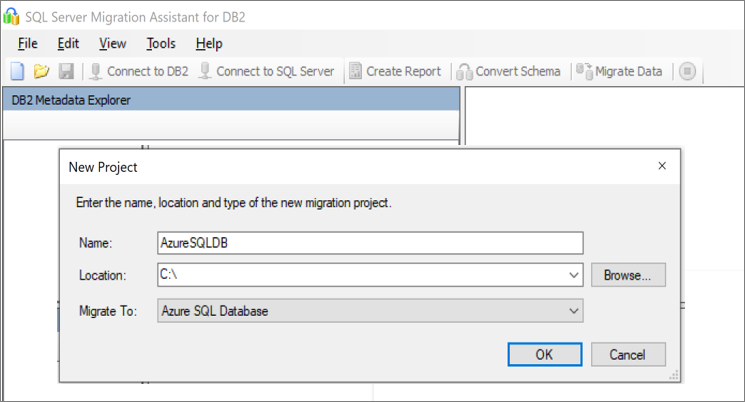
Task: Confirm the new project with OK
Action: click(544, 354)
